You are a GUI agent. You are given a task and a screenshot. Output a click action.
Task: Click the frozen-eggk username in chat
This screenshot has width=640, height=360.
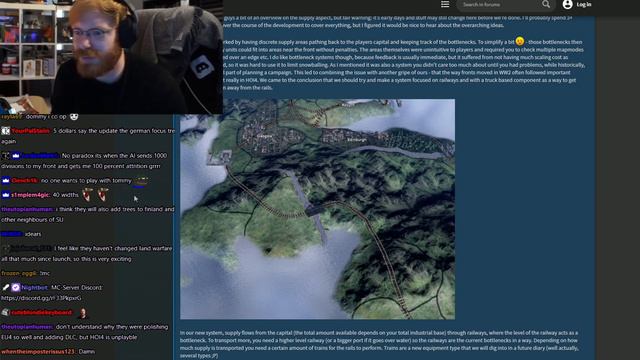pyautogui.click(x=19, y=273)
